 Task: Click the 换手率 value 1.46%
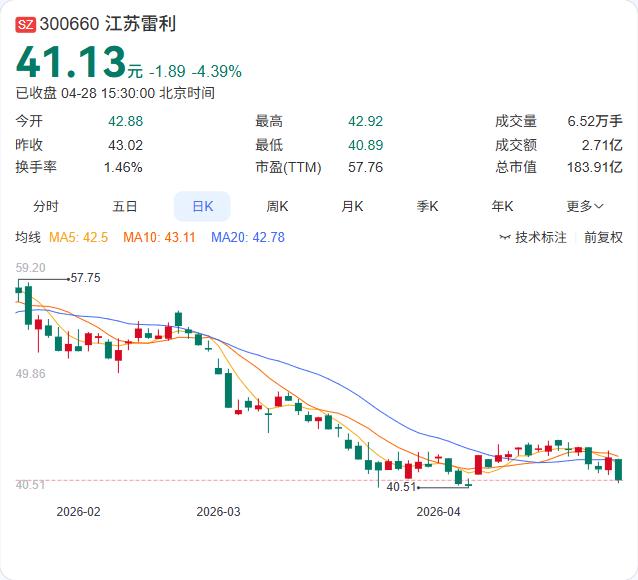click(x=123, y=167)
